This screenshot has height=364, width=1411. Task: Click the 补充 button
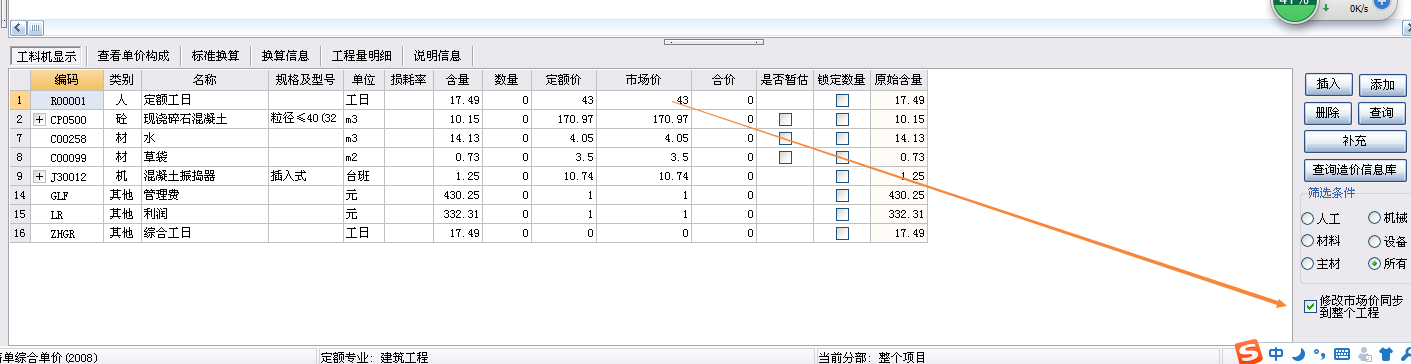tap(1355, 141)
